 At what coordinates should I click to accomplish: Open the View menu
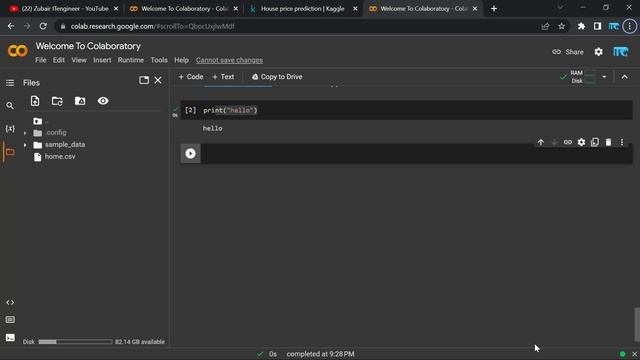coord(79,60)
